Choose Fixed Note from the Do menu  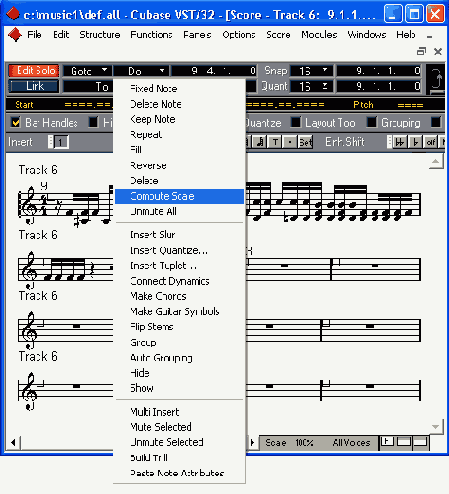(x=179, y=89)
